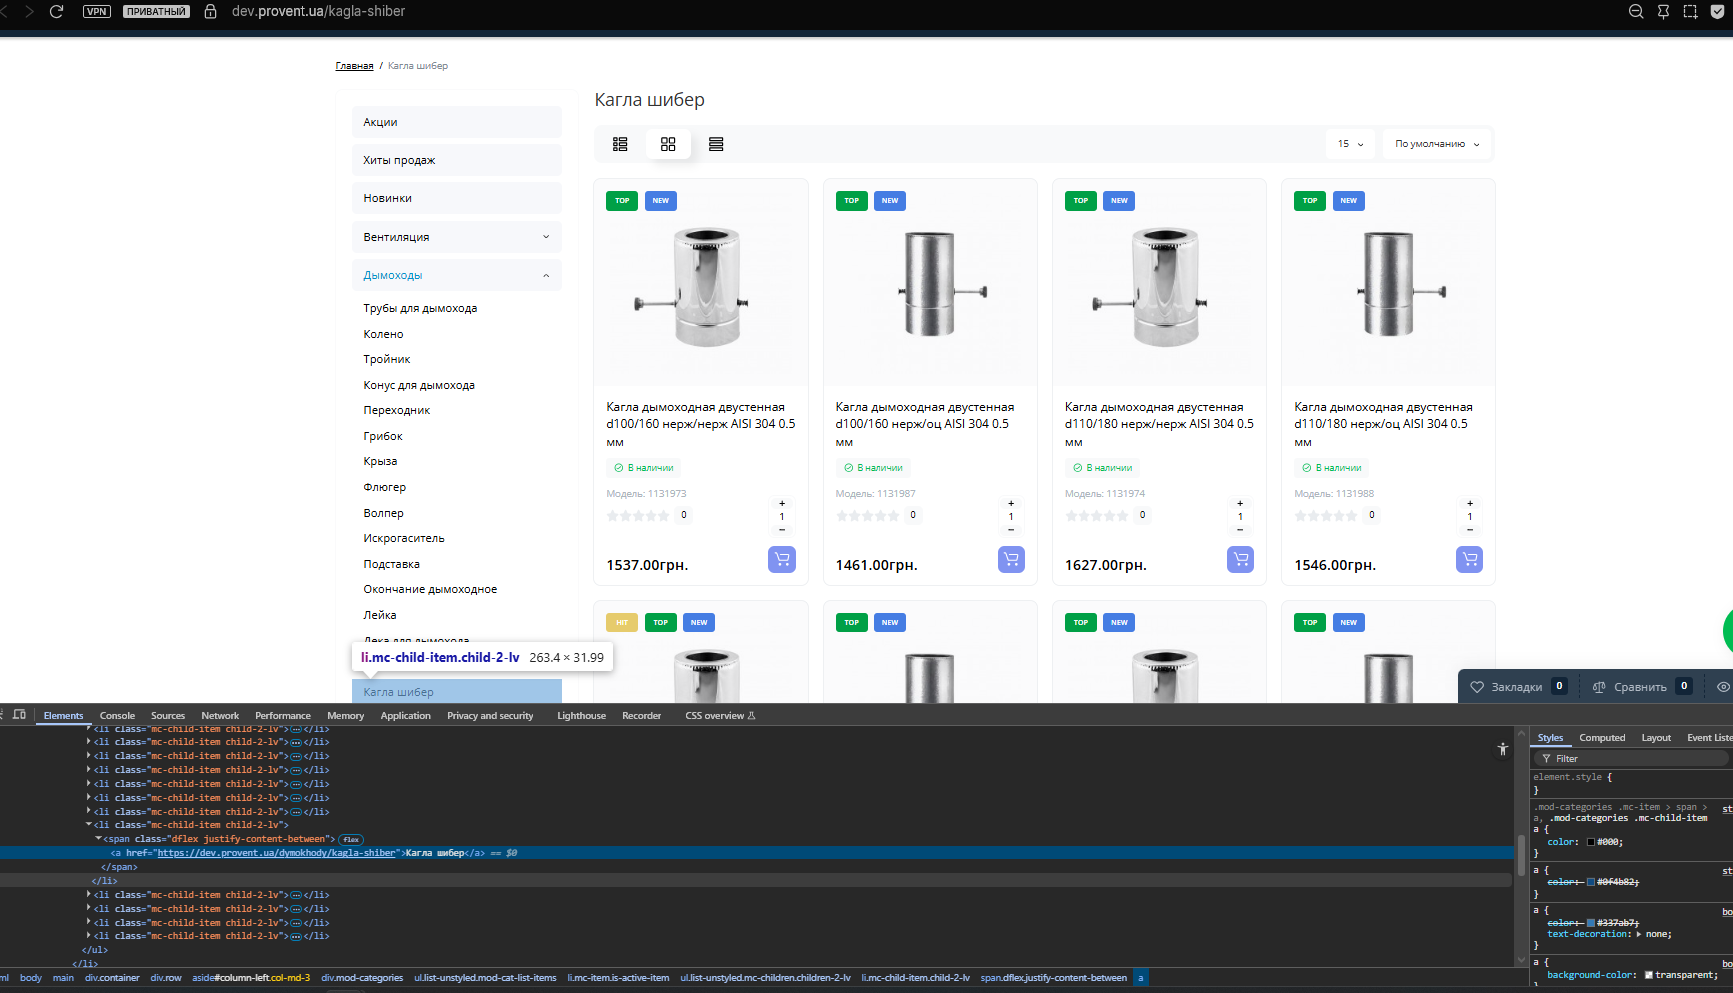This screenshot has height=993, width=1733.
Task: Switch to list view layout icon
Action: (x=620, y=144)
